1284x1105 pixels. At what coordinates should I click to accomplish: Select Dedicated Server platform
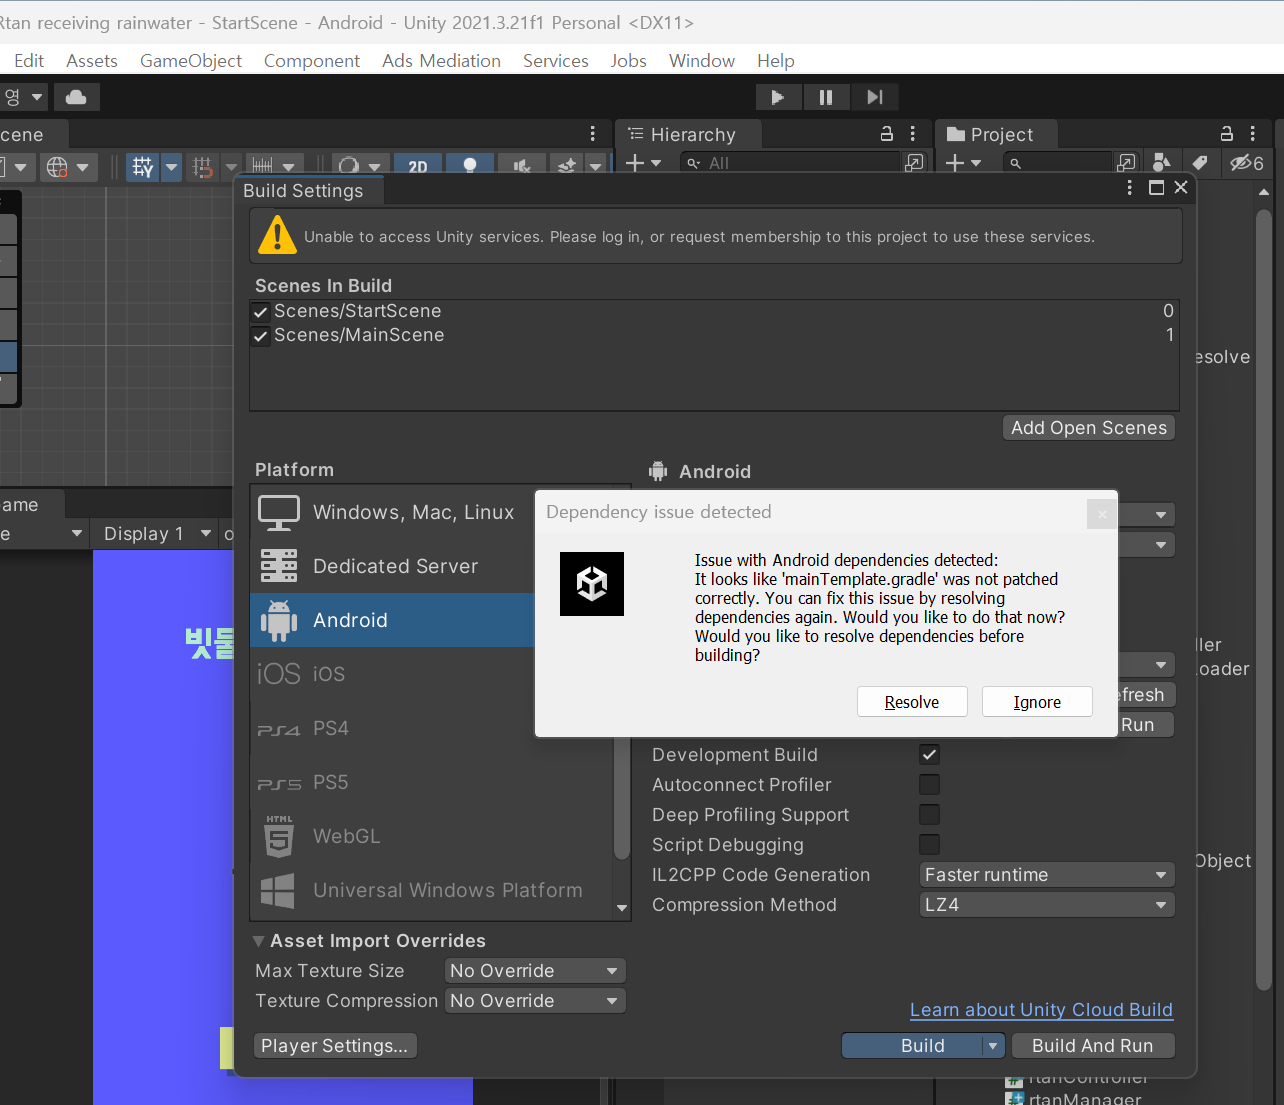tap(392, 566)
